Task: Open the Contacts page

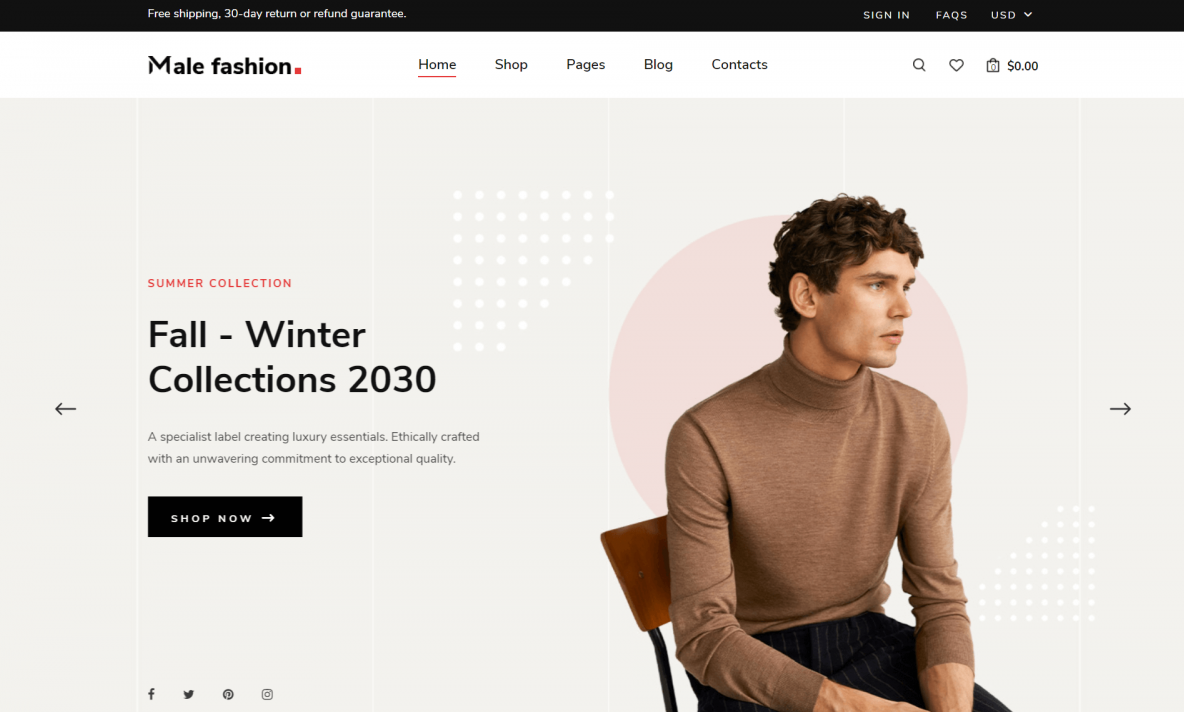Action: tap(739, 65)
